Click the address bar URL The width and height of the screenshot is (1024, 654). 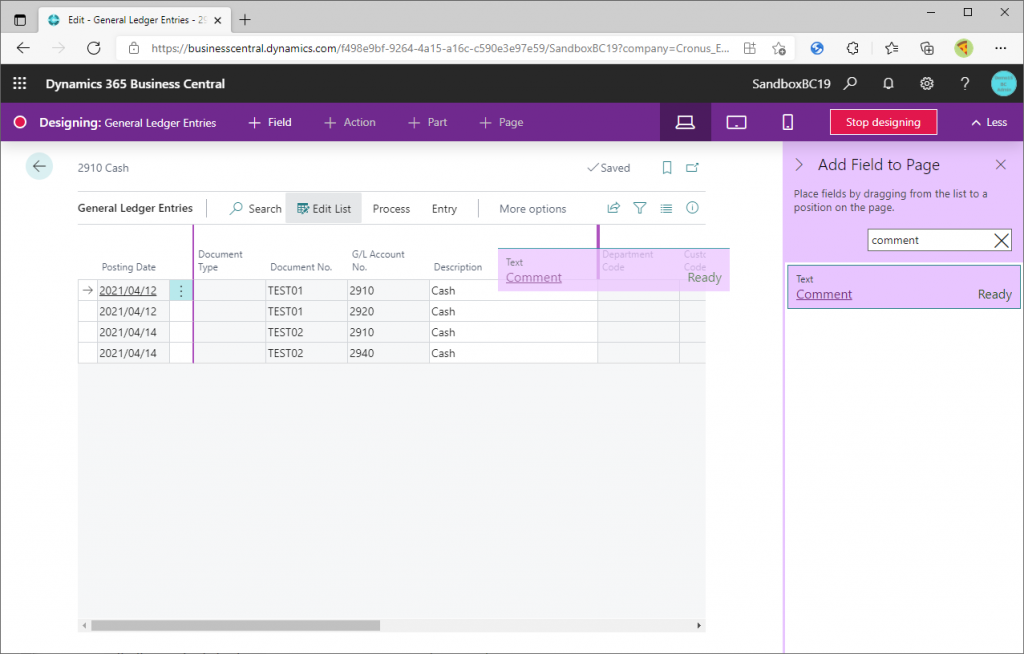coord(440,48)
